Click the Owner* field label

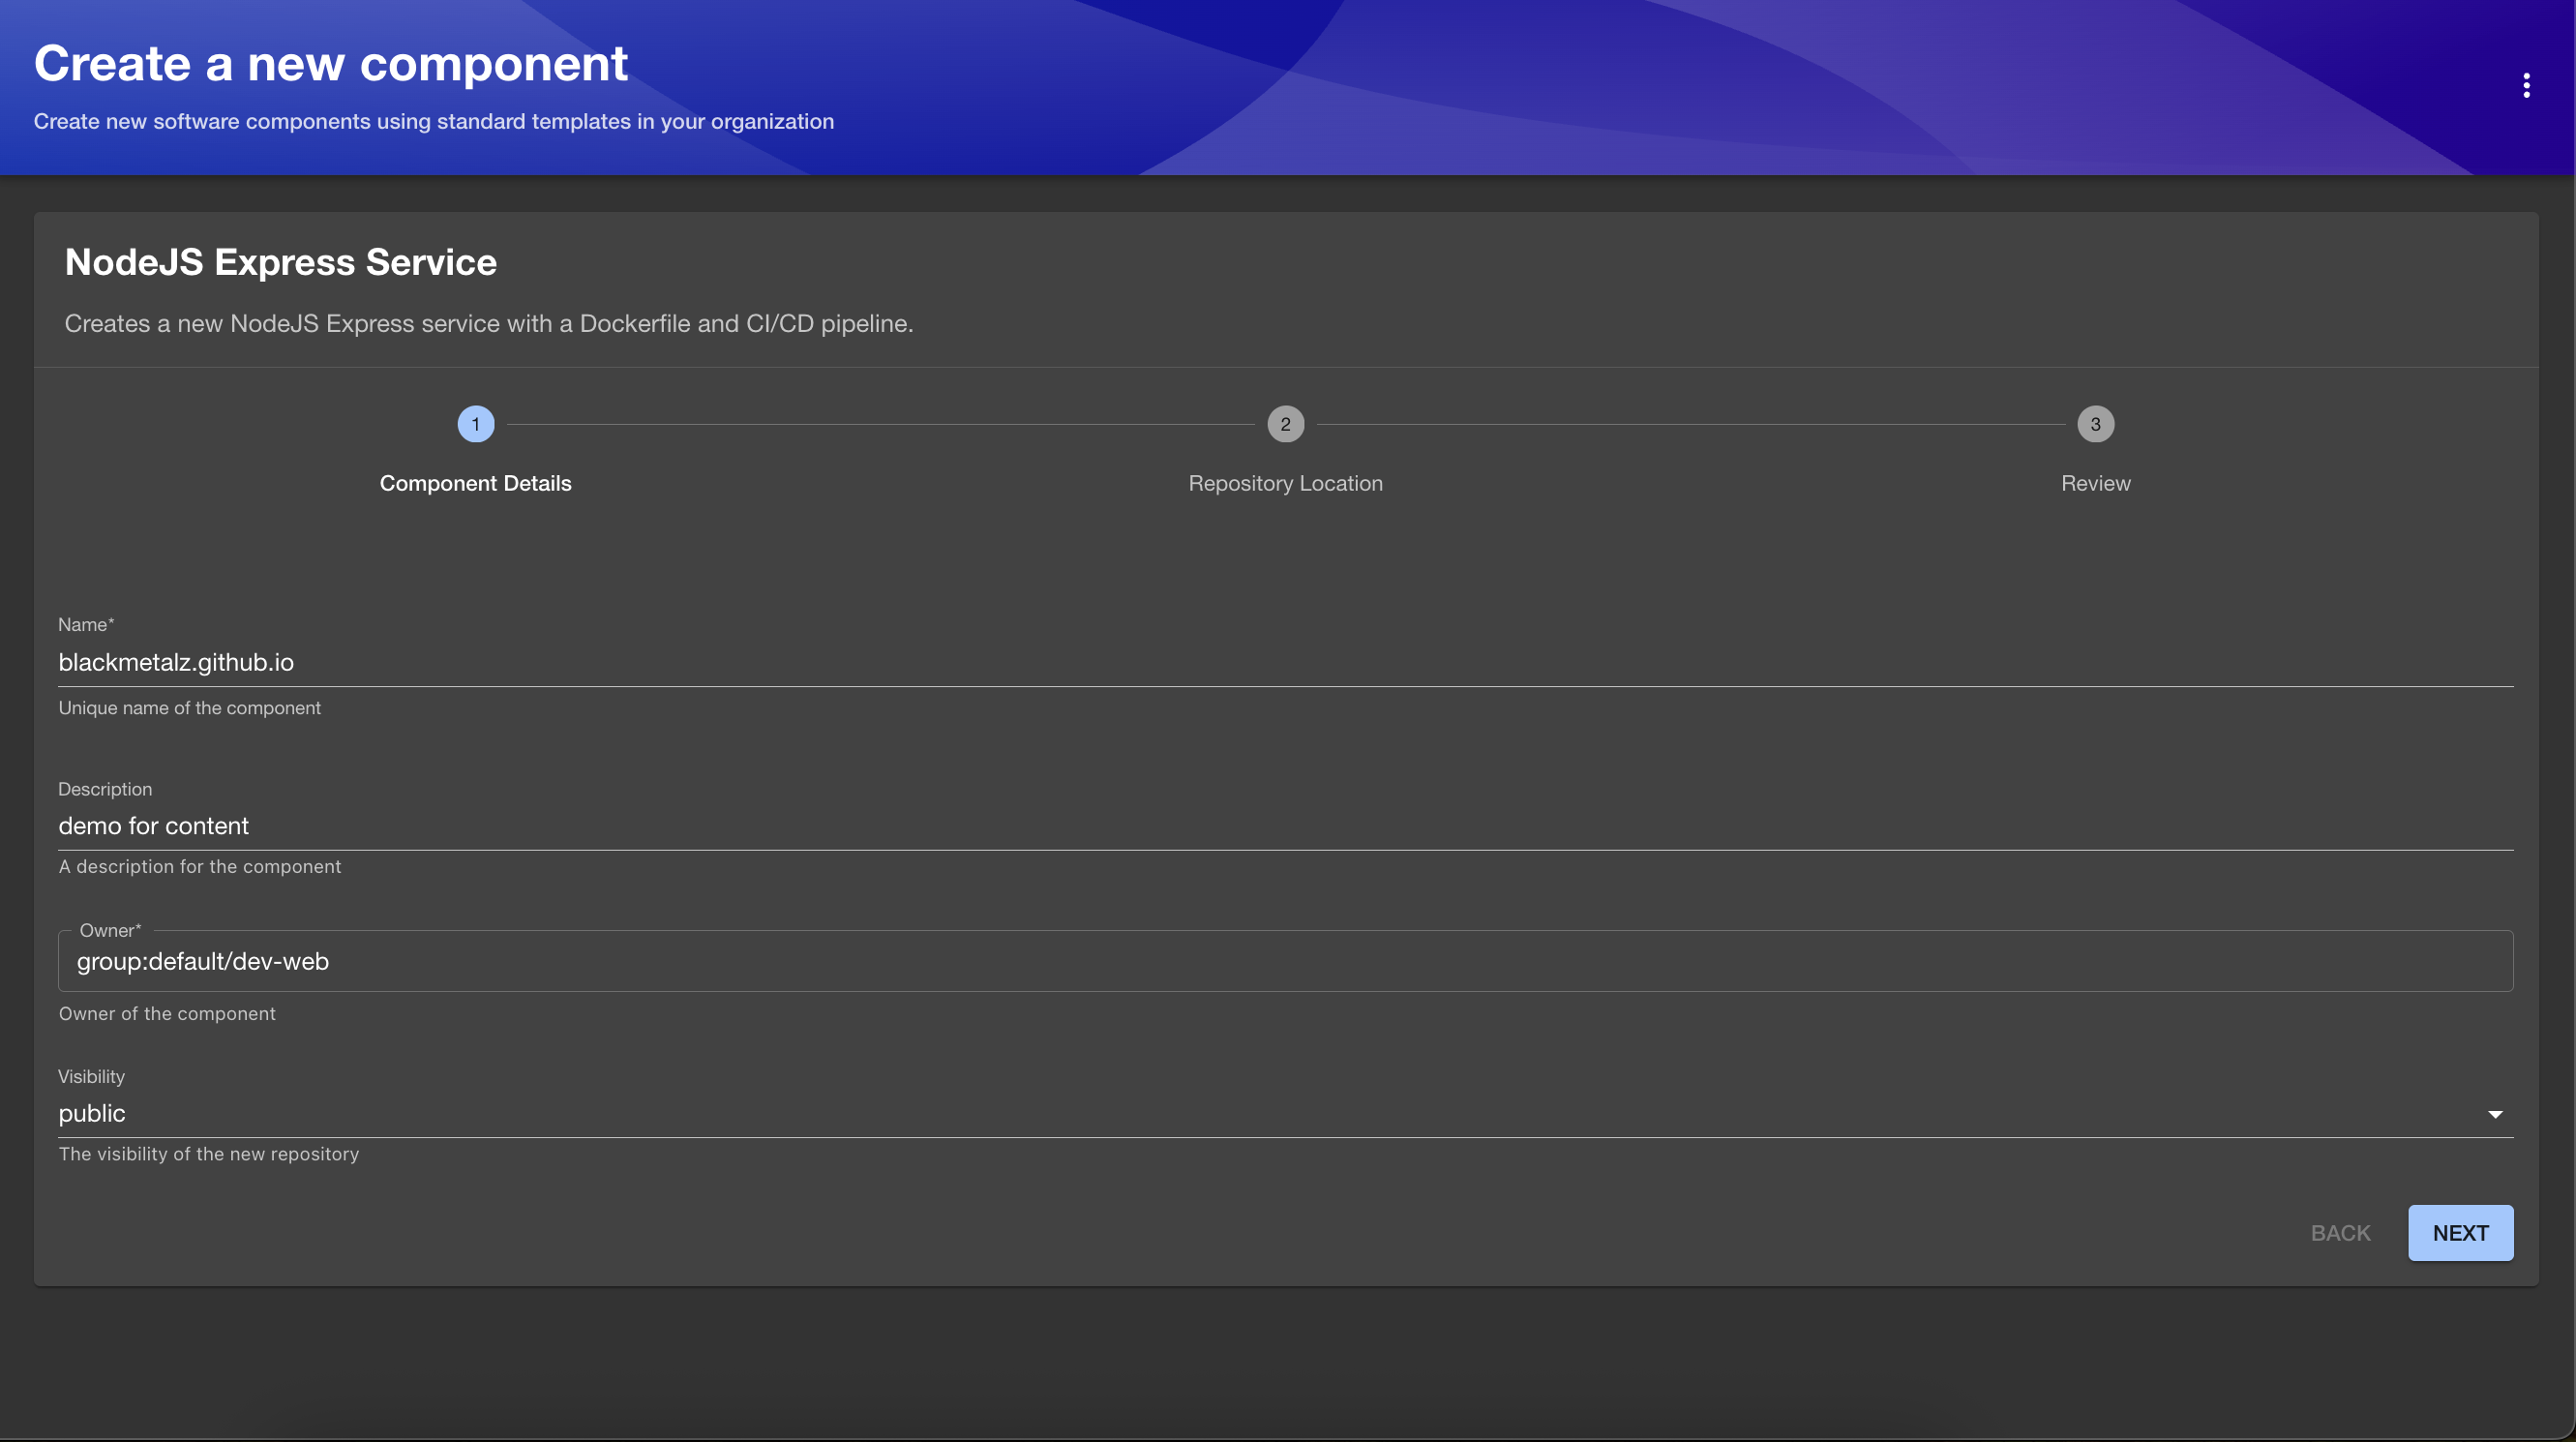click(110, 930)
